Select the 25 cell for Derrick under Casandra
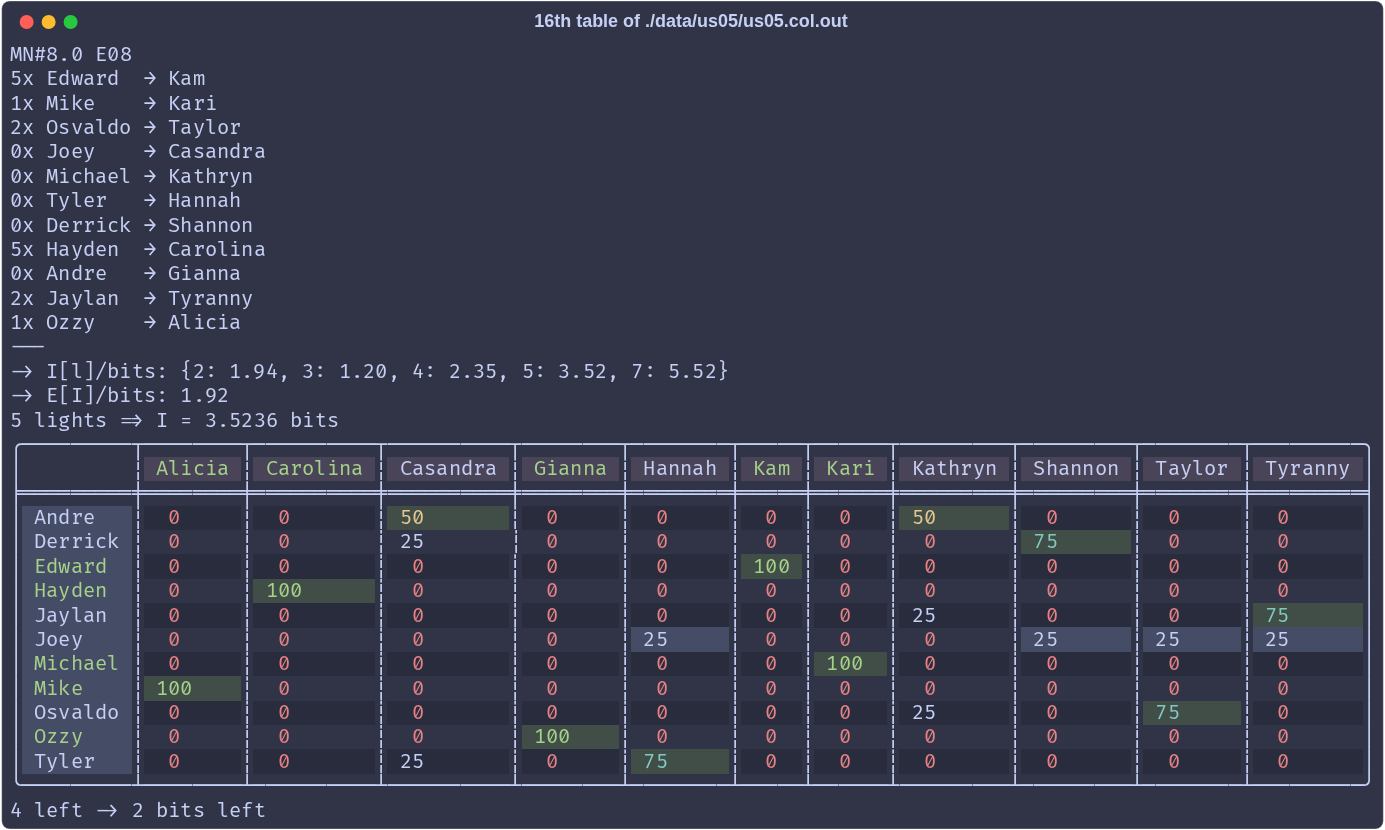This screenshot has width=1385, height=830. (448, 541)
